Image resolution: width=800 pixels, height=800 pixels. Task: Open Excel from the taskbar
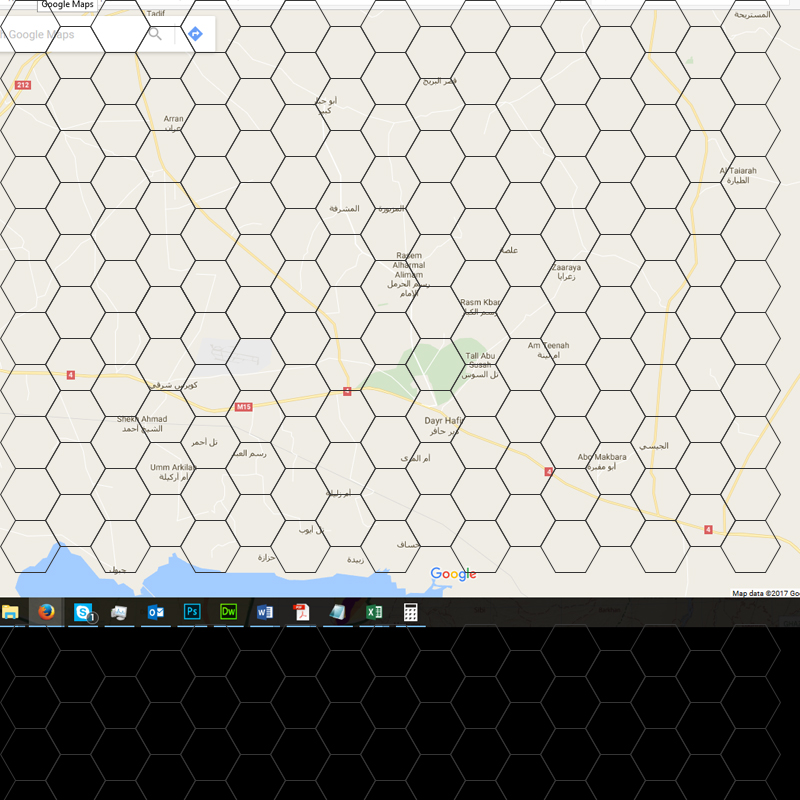[x=374, y=612]
